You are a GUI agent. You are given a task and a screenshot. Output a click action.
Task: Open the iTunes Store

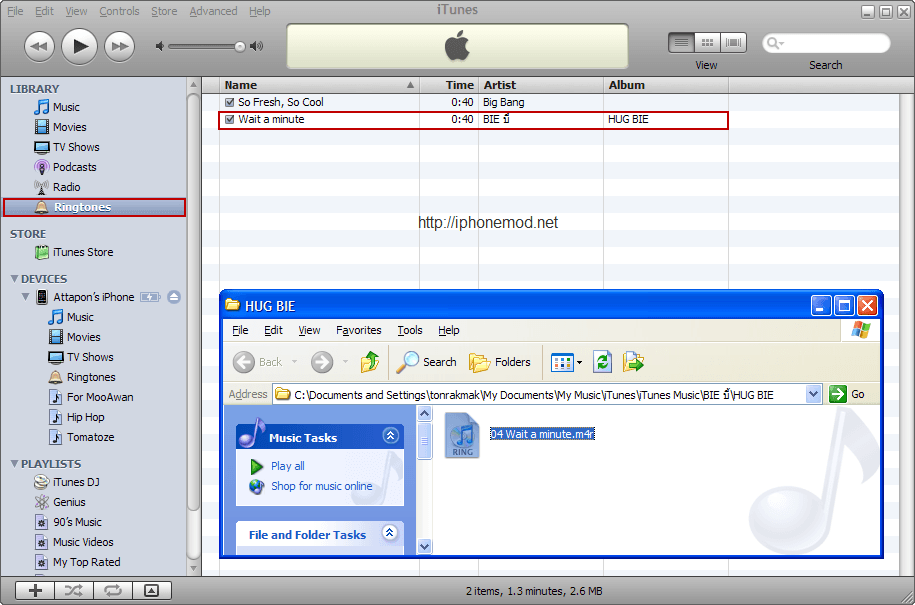click(74, 252)
